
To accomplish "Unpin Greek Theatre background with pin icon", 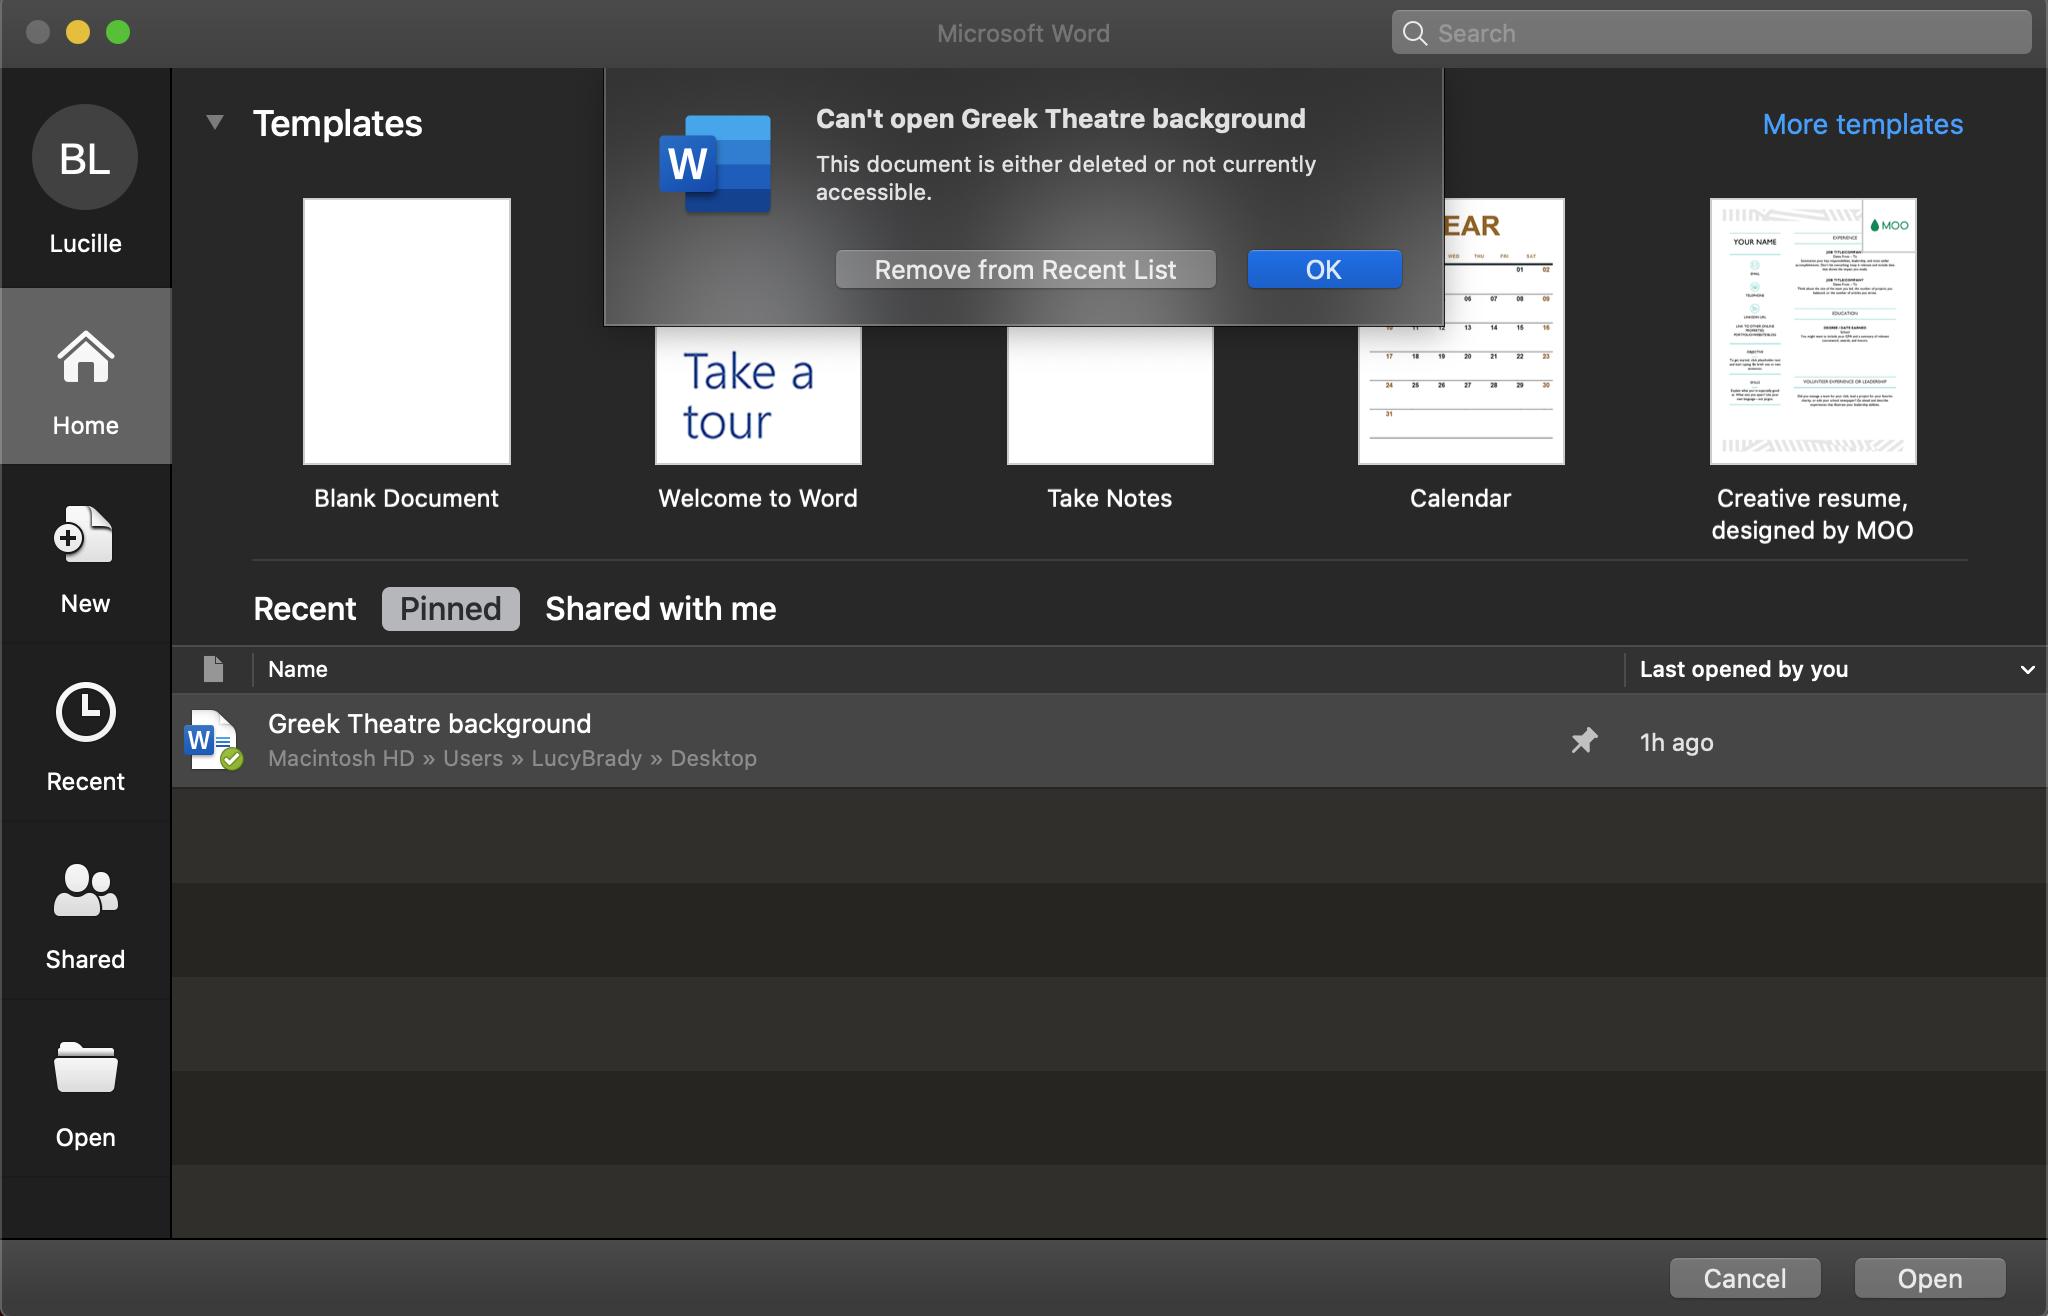I will pos(1584,741).
